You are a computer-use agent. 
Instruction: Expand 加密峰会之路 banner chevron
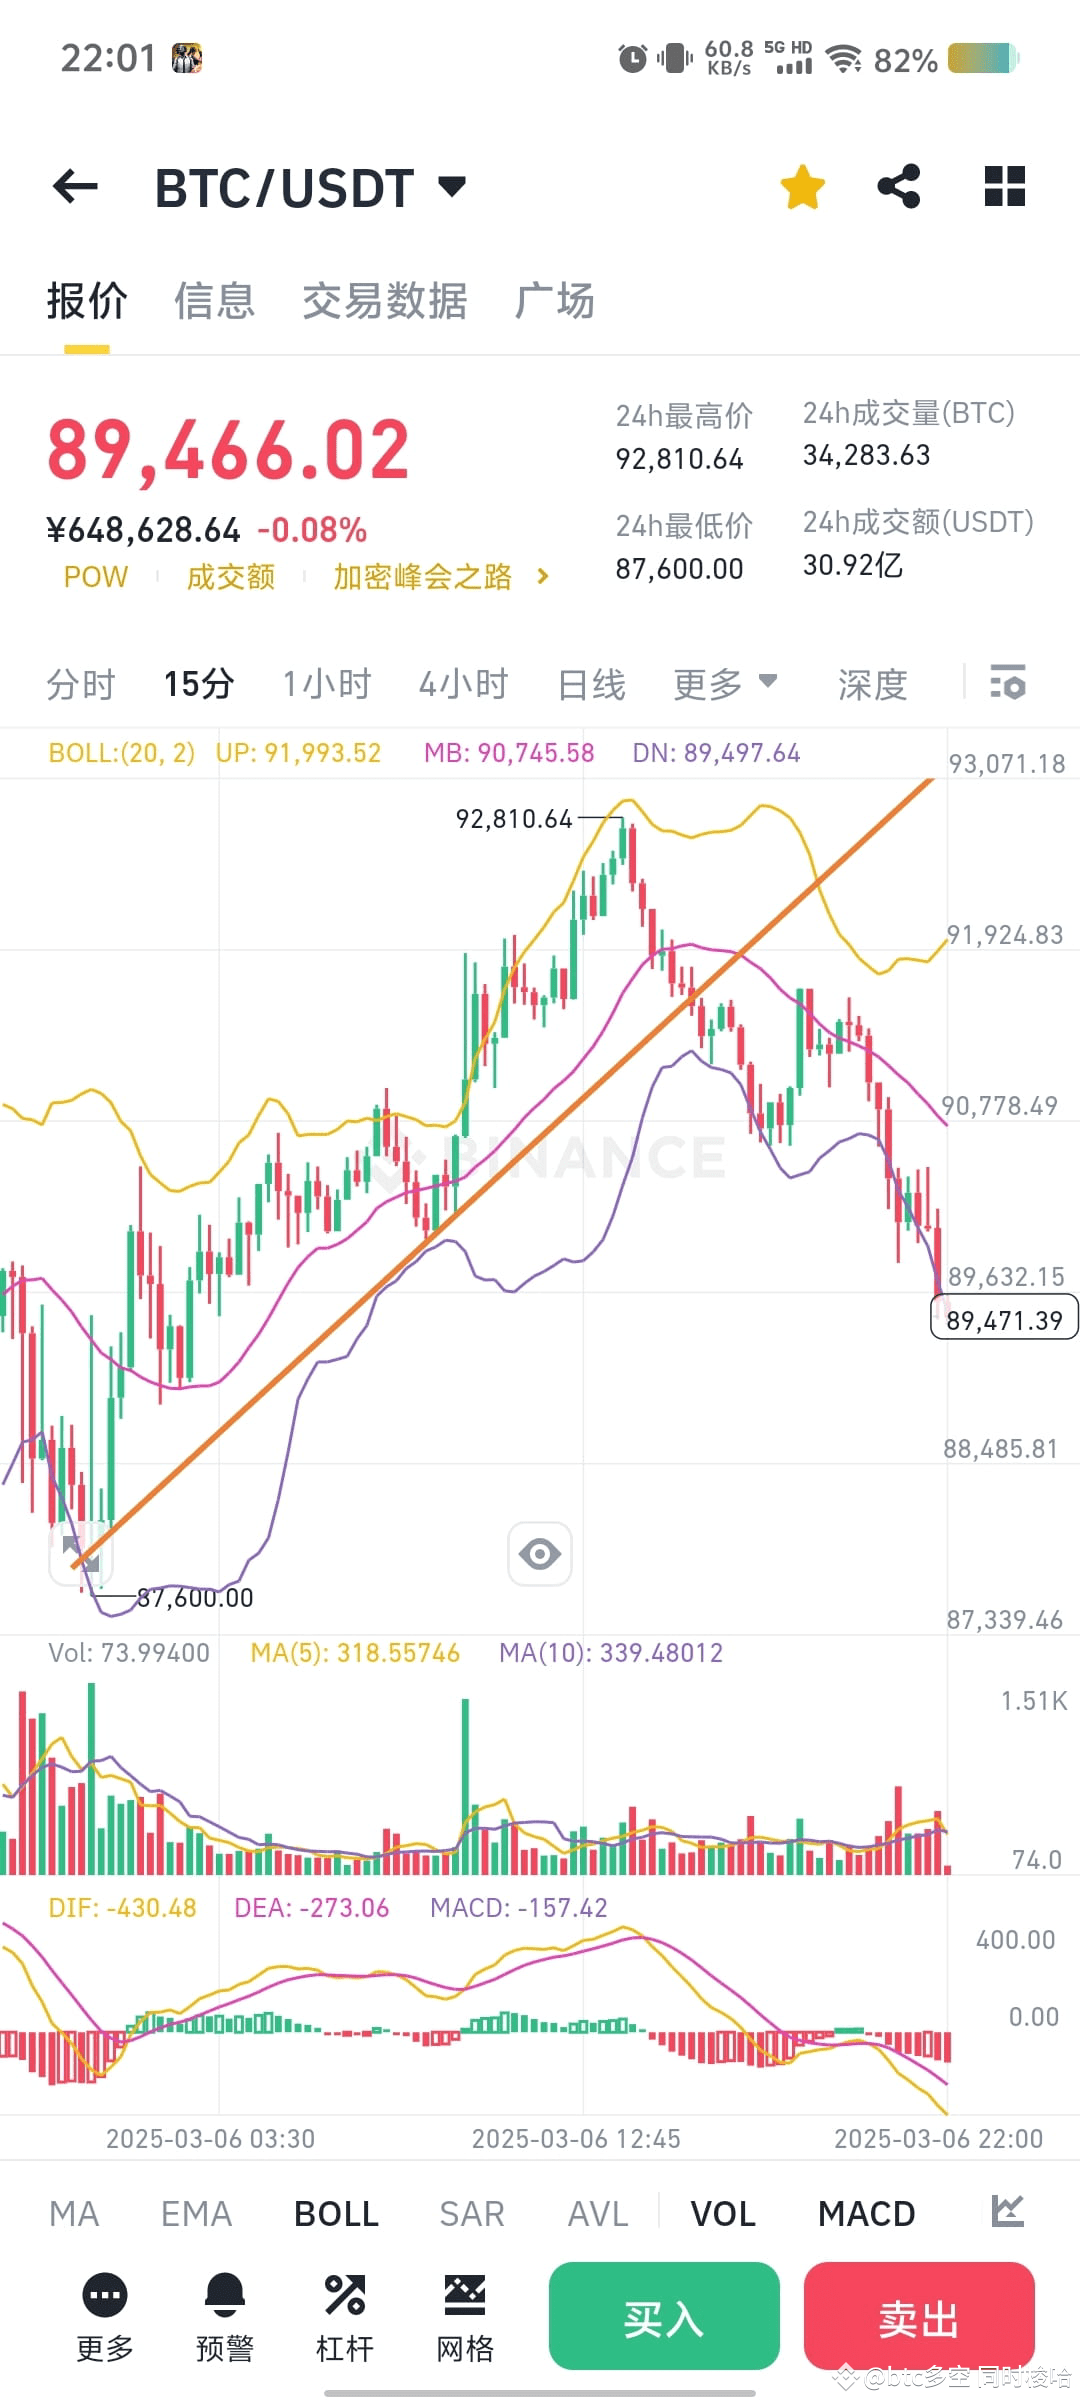tap(542, 577)
